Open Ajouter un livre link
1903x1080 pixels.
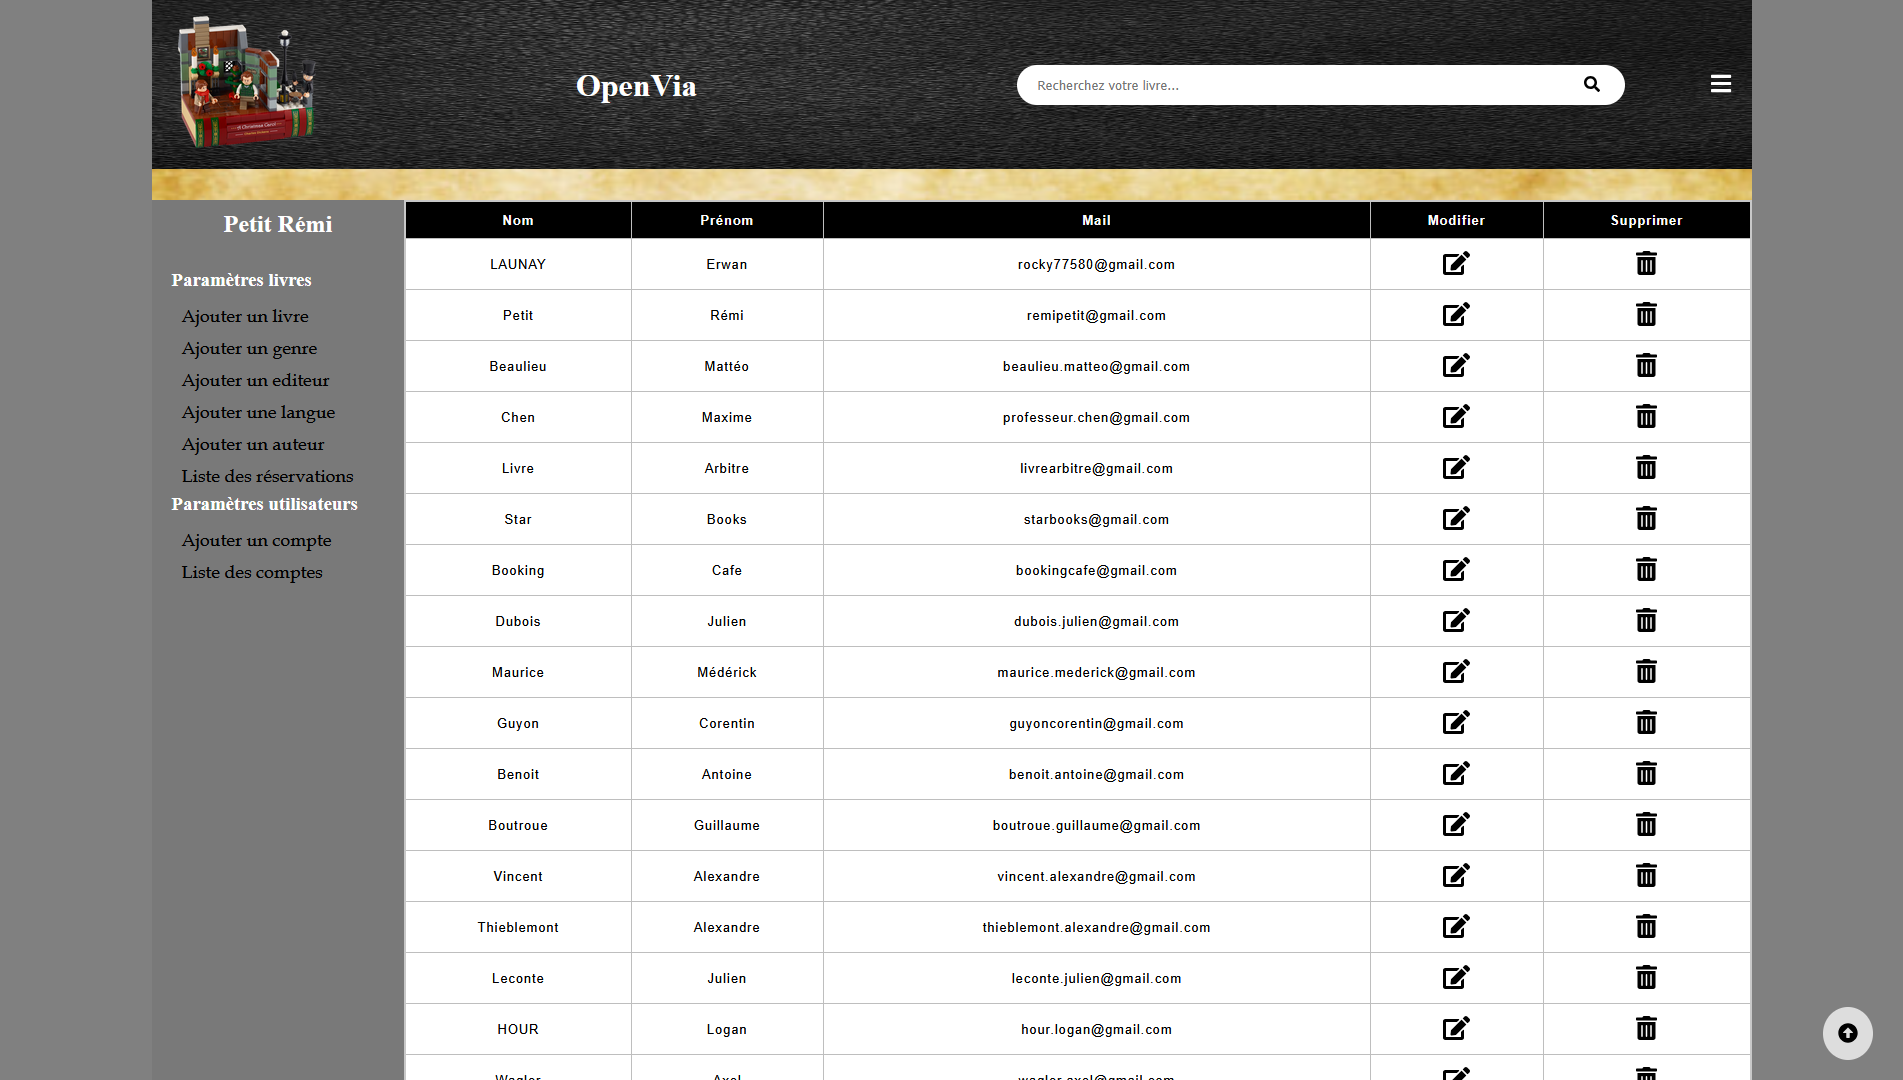245,316
